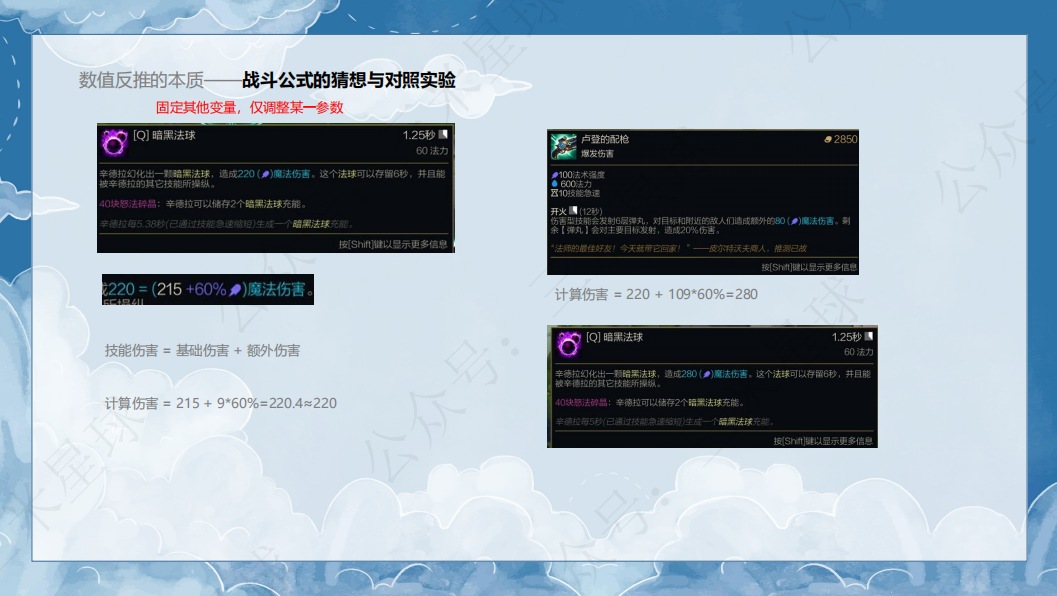Click the ability power icon beside 100法术强度
The height and width of the screenshot is (596, 1057).
[x=555, y=175]
